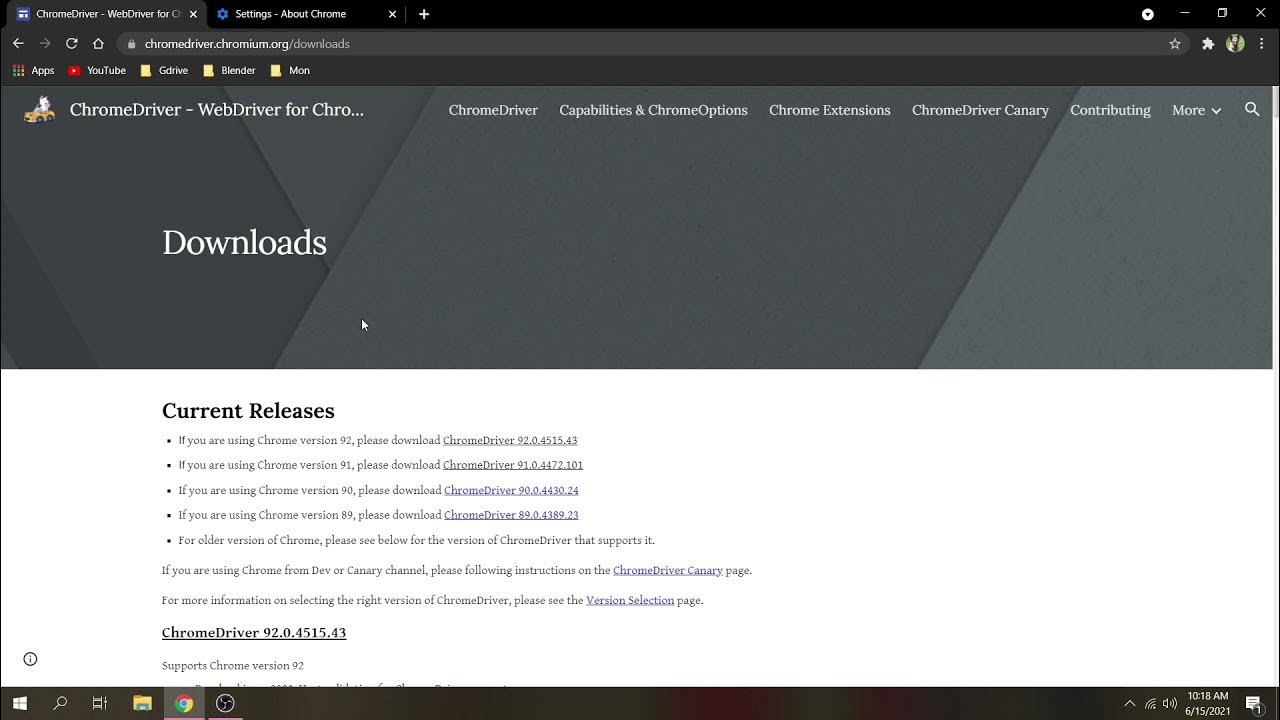Viewport: 1280px width, 720px height.
Task: Close the Settings - About Chrome tab
Action: pos(392,14)
